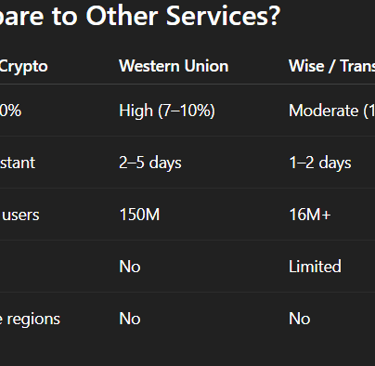Image resolution: width=375 pixels, height=366 pixels.
Task: Click Wise's No in the regions row
Action: 299,319
